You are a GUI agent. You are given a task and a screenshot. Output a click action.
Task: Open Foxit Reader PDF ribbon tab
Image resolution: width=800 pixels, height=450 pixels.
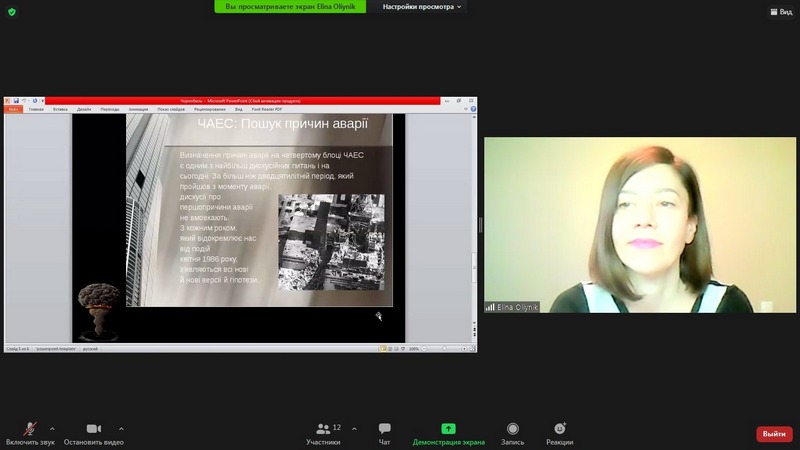click(267, 109)
